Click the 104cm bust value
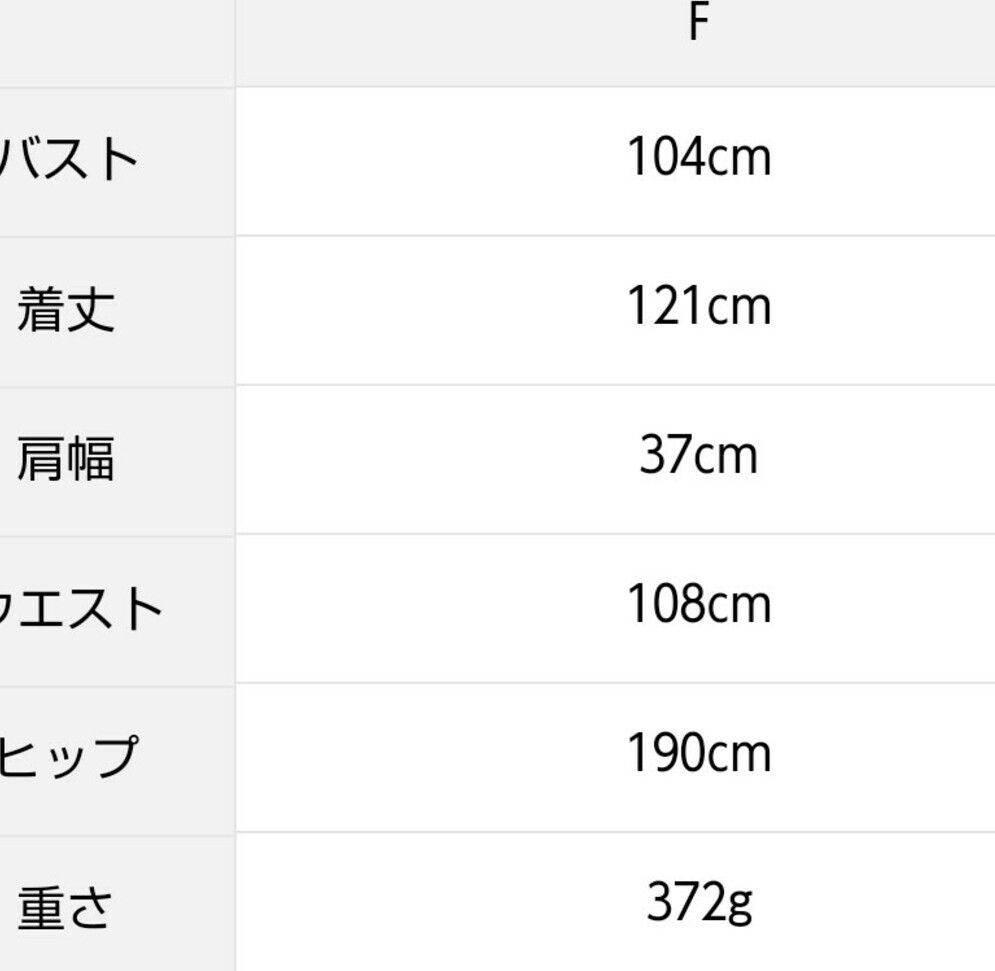The height and width of the screenshot is (971, 995). [x=698, y=158]
